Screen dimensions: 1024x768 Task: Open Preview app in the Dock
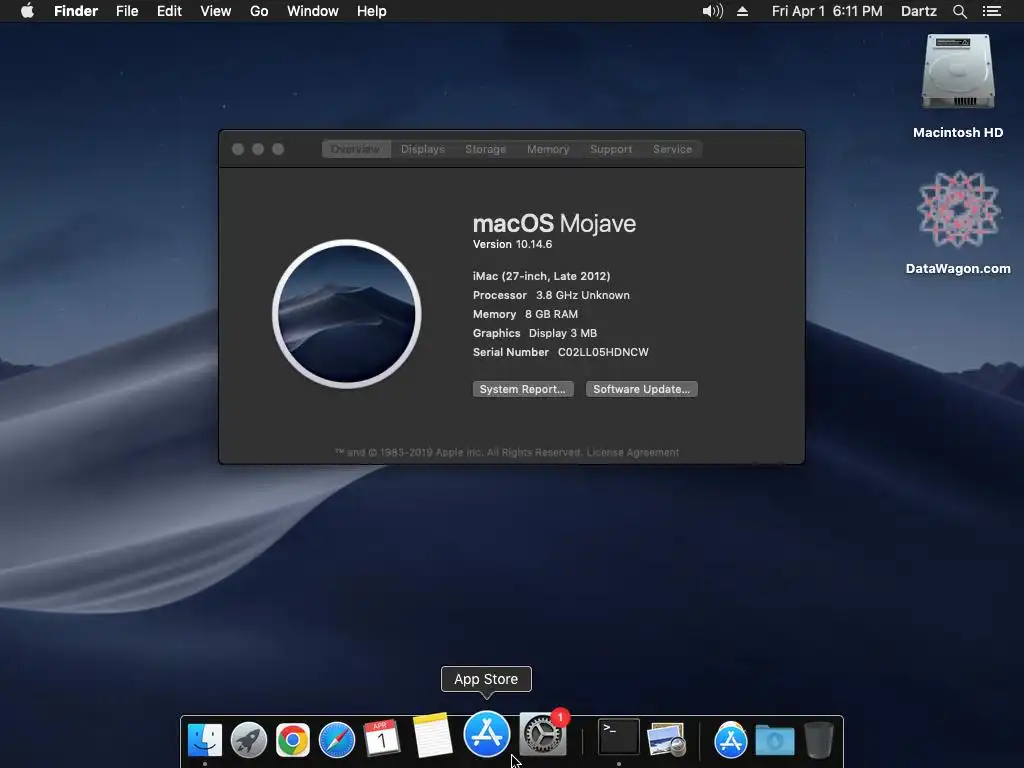666,740
